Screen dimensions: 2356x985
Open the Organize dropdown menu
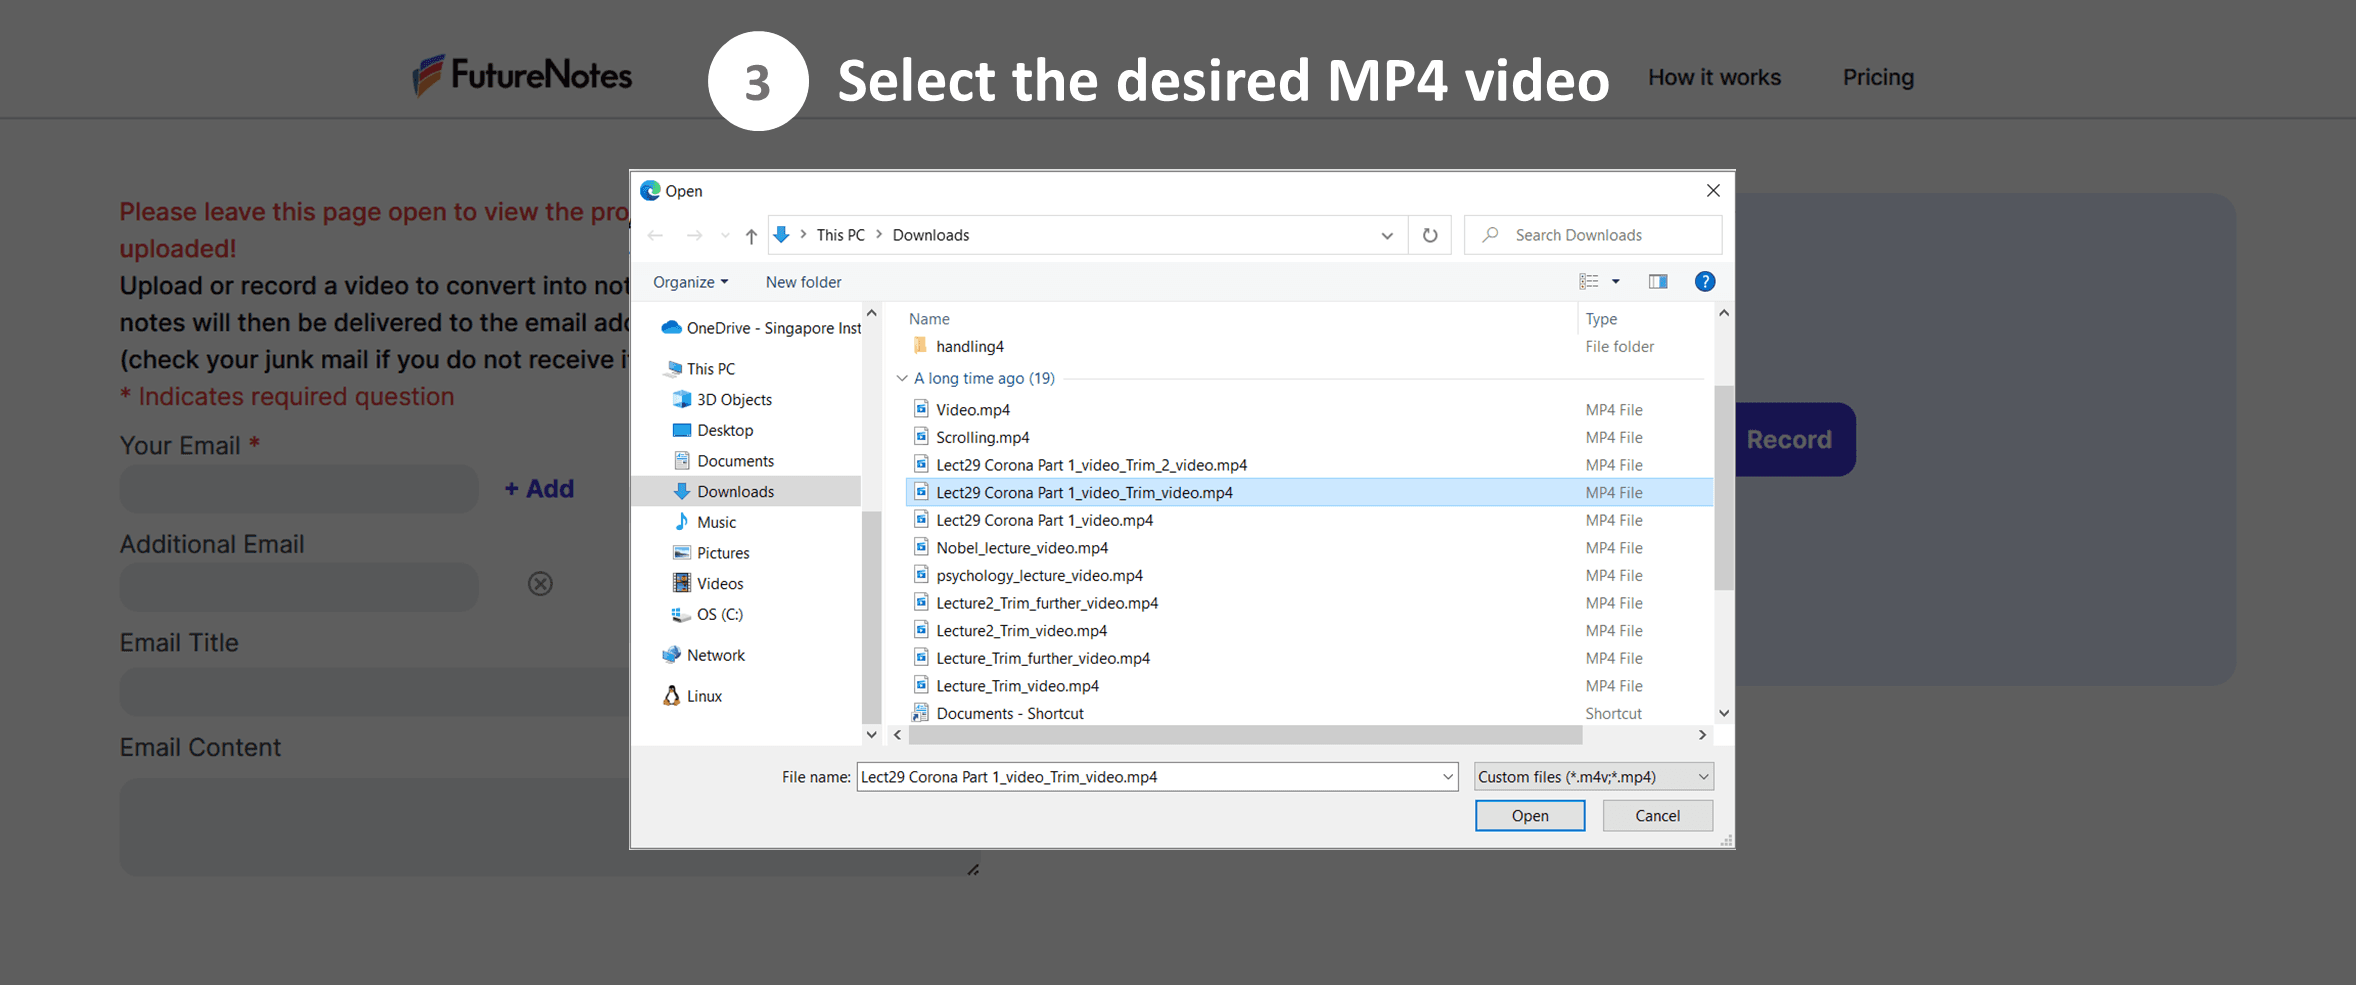point(690,282)
